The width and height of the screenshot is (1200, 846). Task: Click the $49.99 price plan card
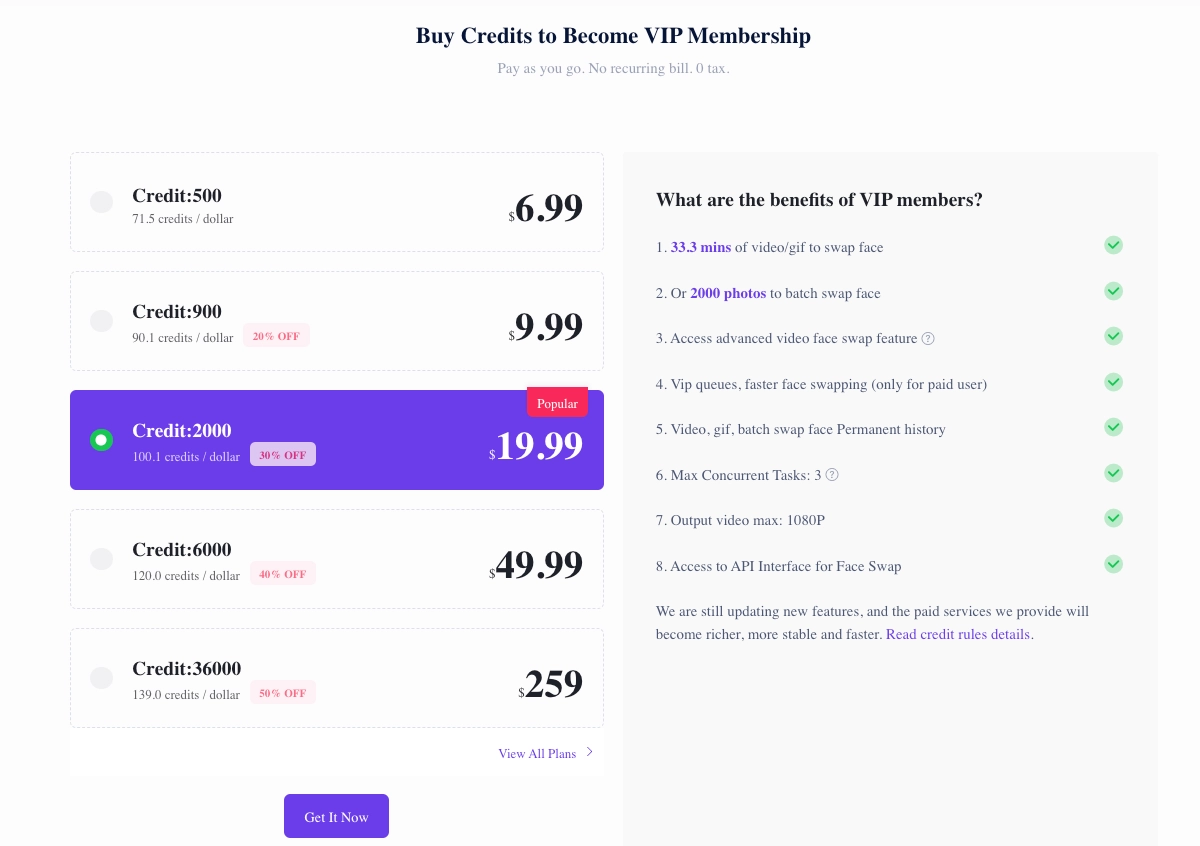tap(337, 559)
